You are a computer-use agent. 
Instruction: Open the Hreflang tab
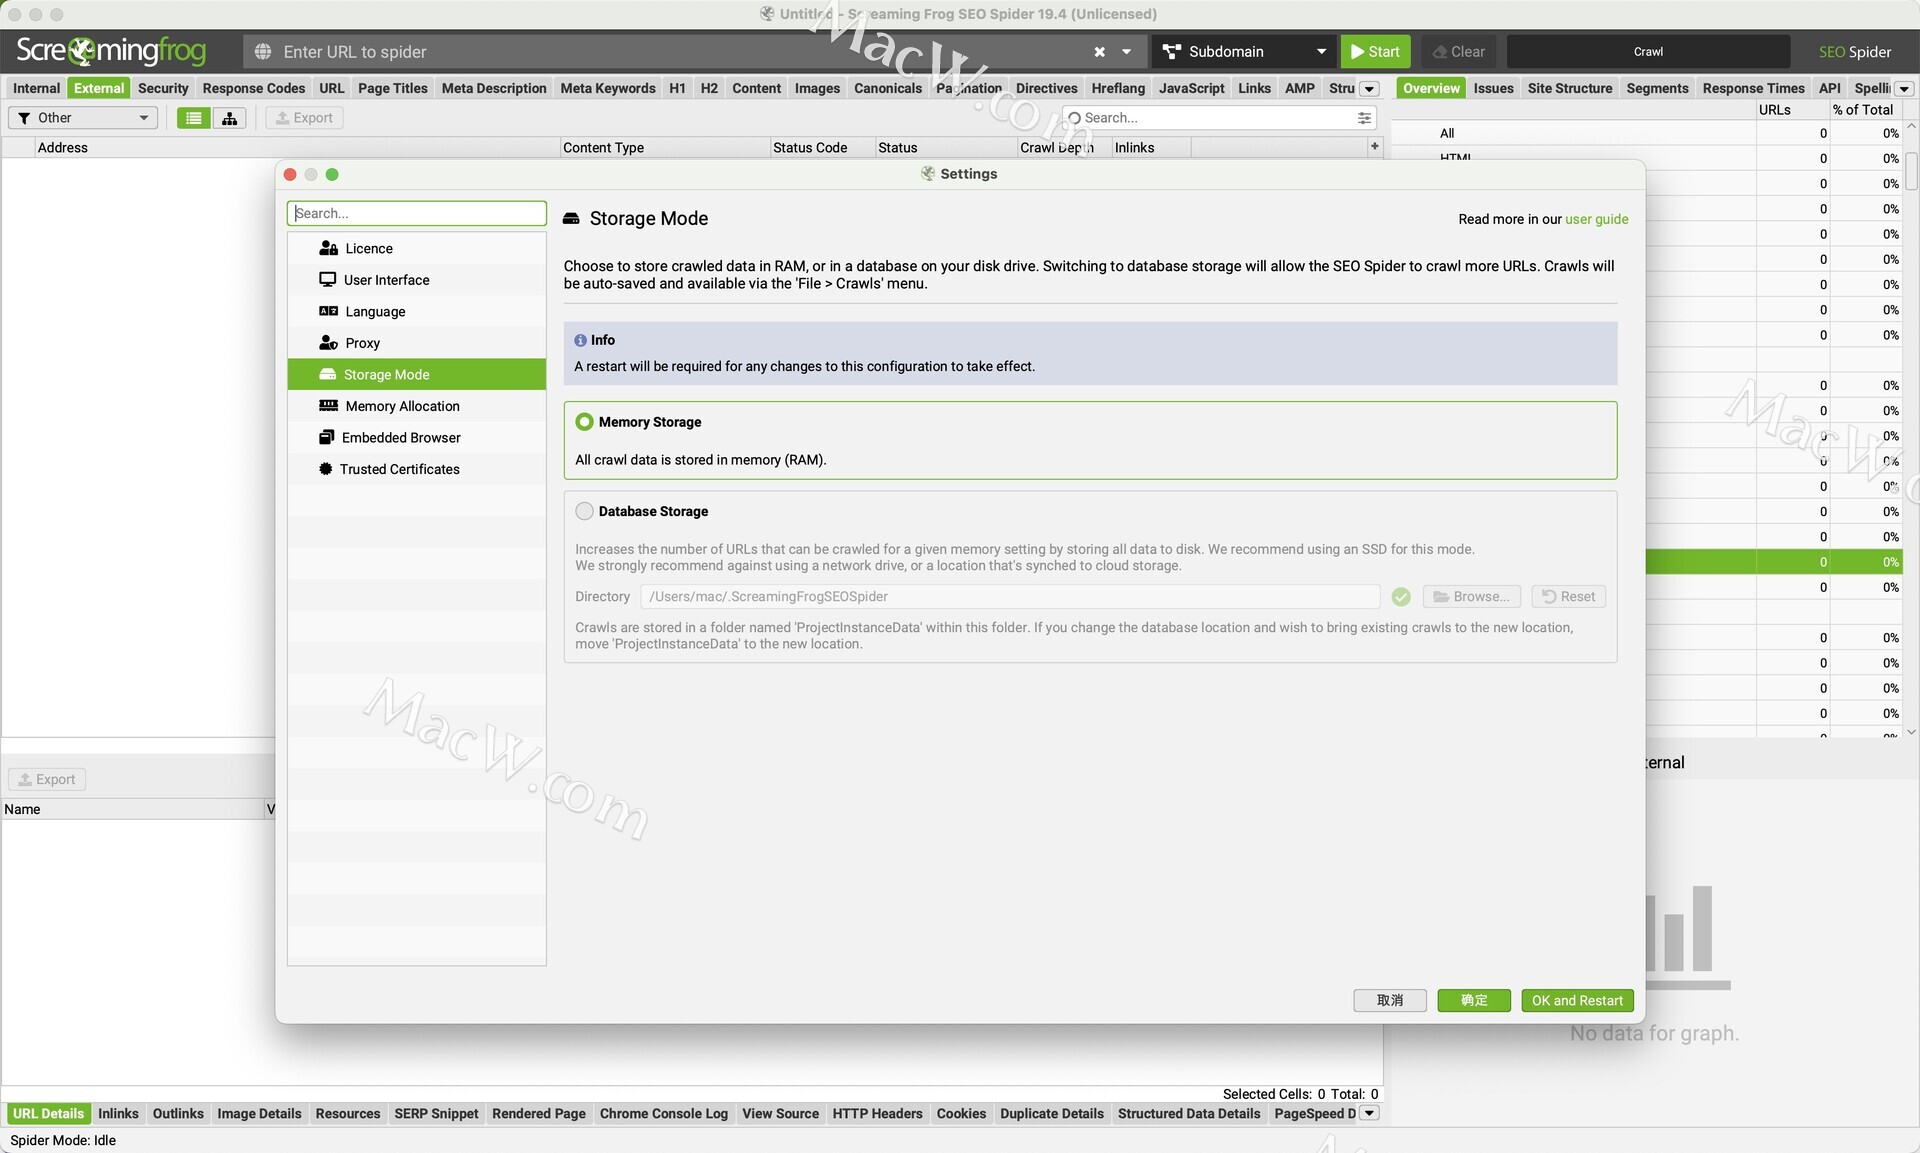point(1118,88)
